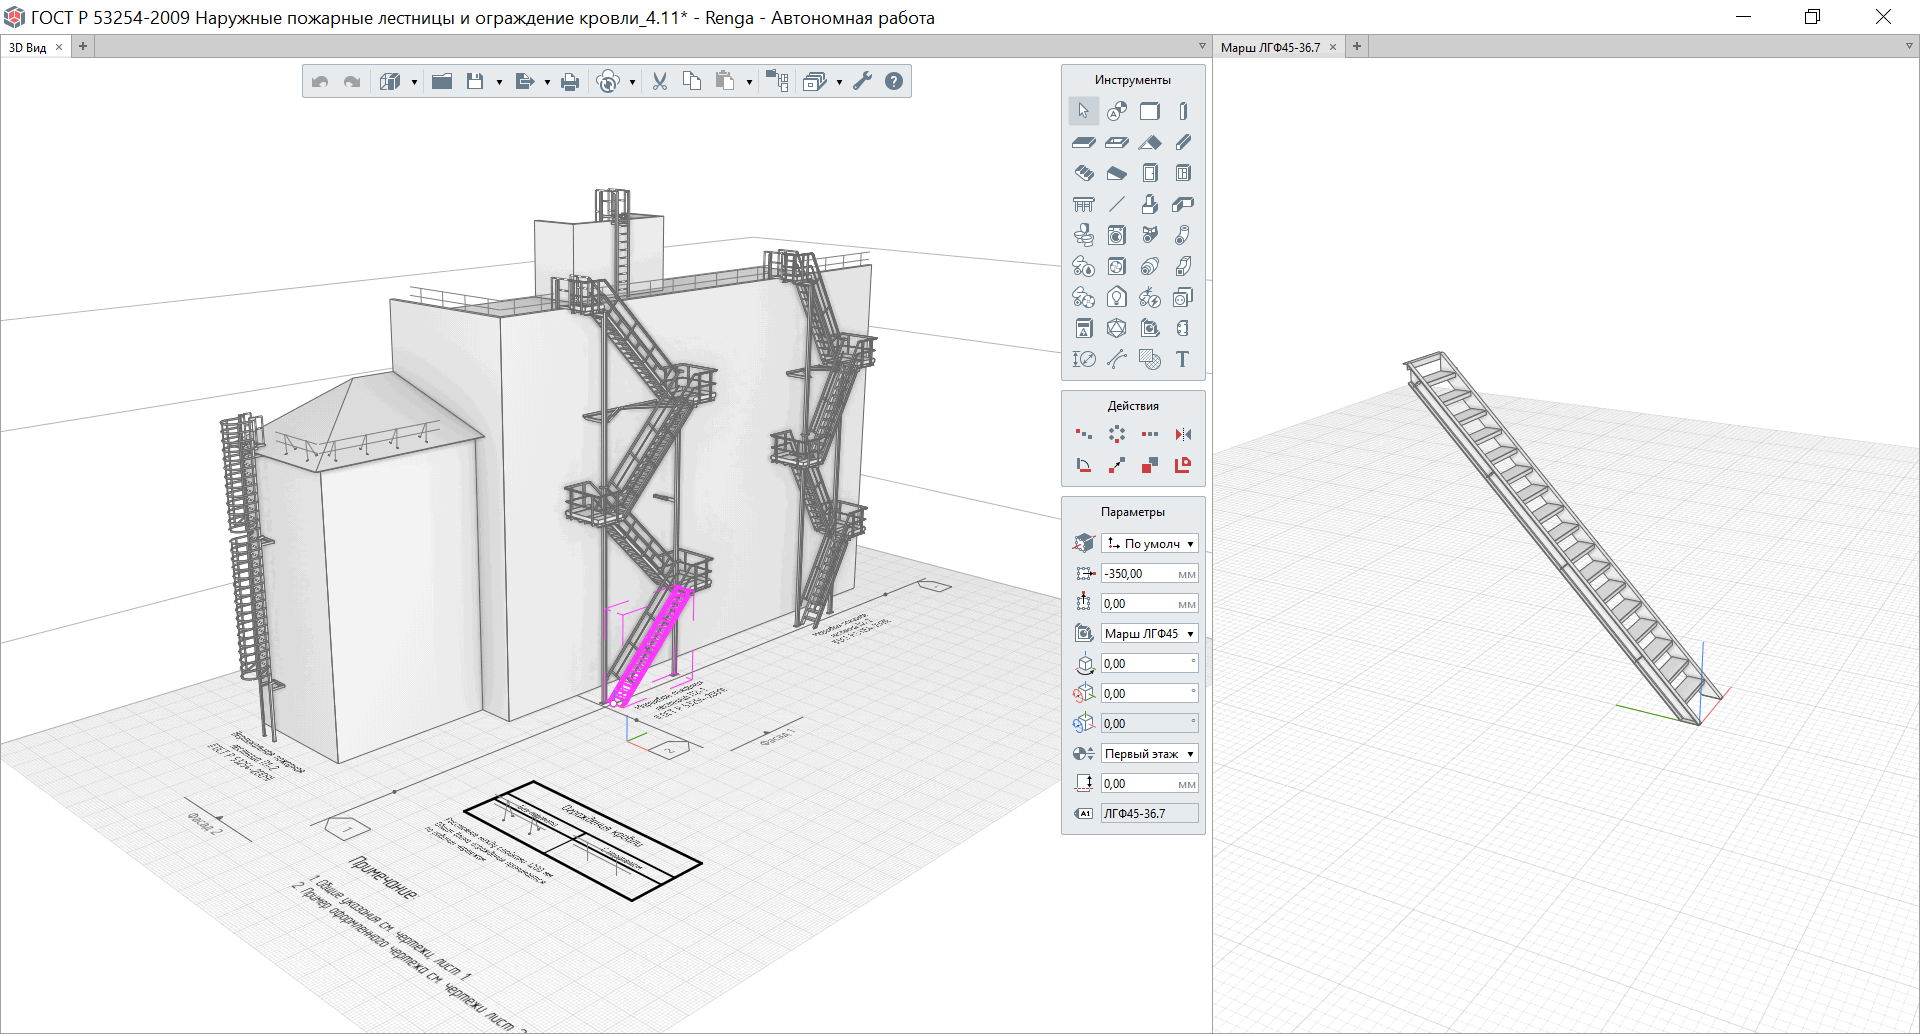Image resolution: width=1920 pixels, height=1034 pixels.
Task: Open project folder icon in toolbar
Action: [x=442, y=82]
